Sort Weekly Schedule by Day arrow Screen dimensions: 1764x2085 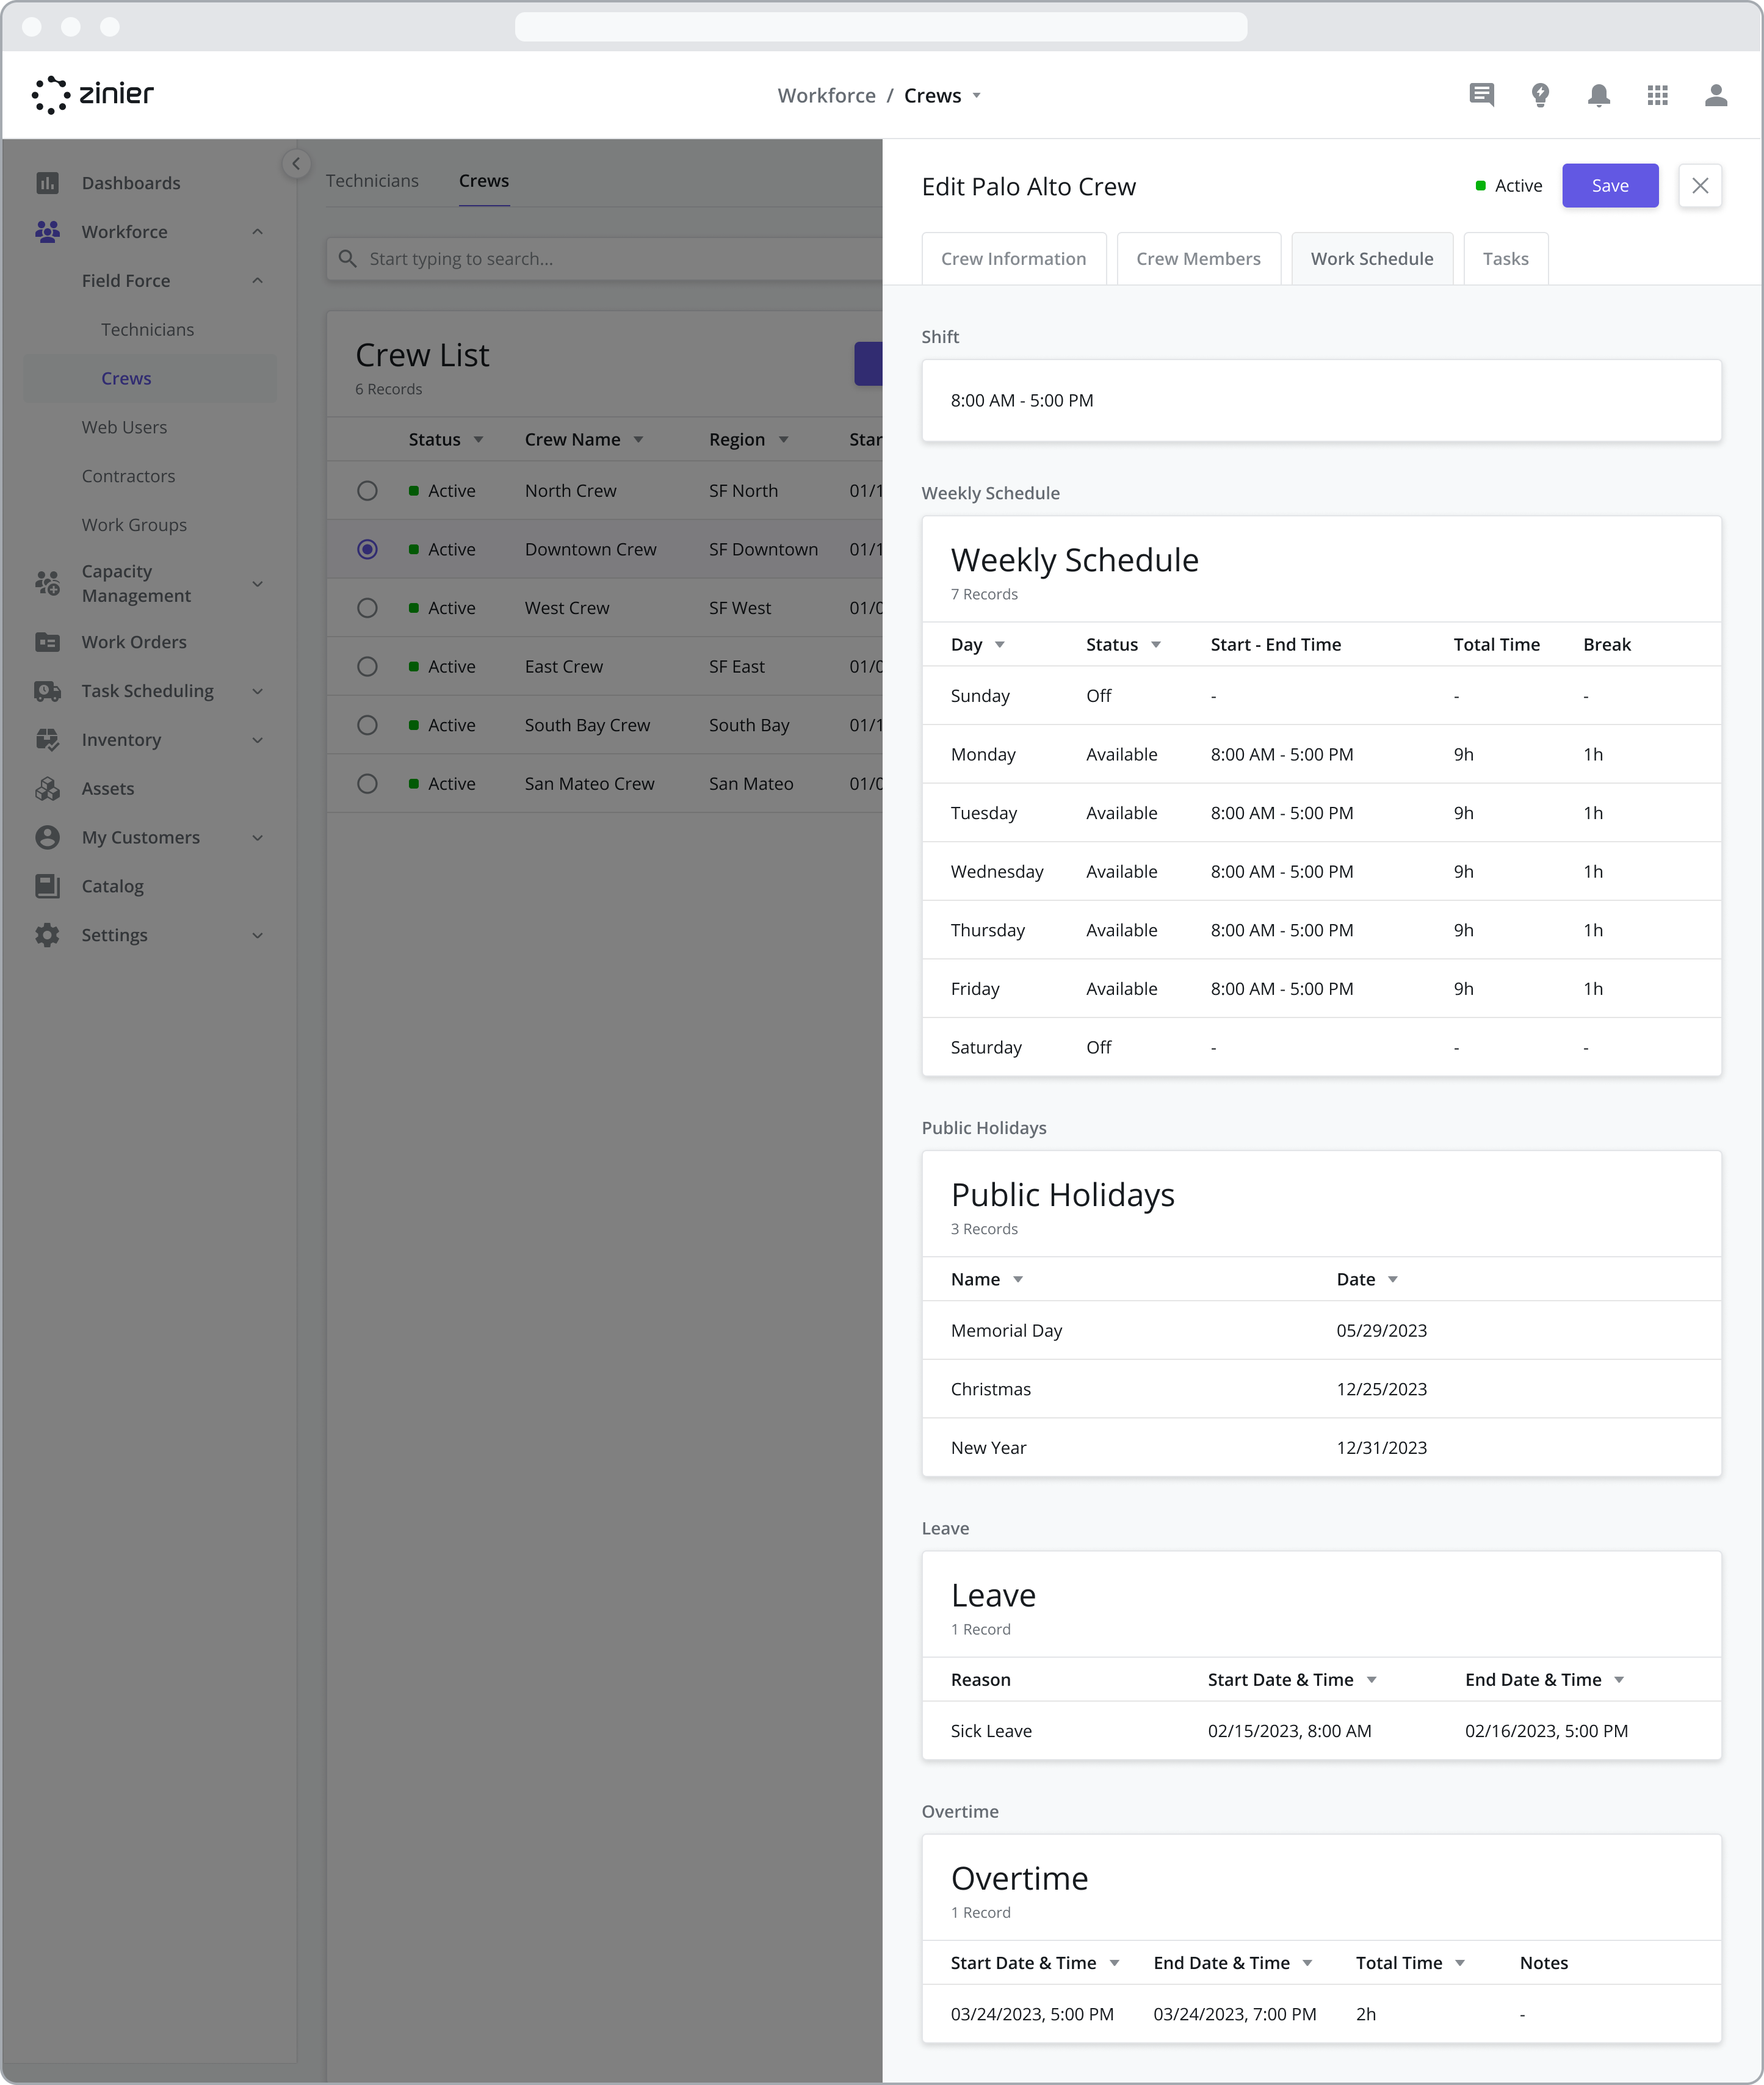(999, 645)
